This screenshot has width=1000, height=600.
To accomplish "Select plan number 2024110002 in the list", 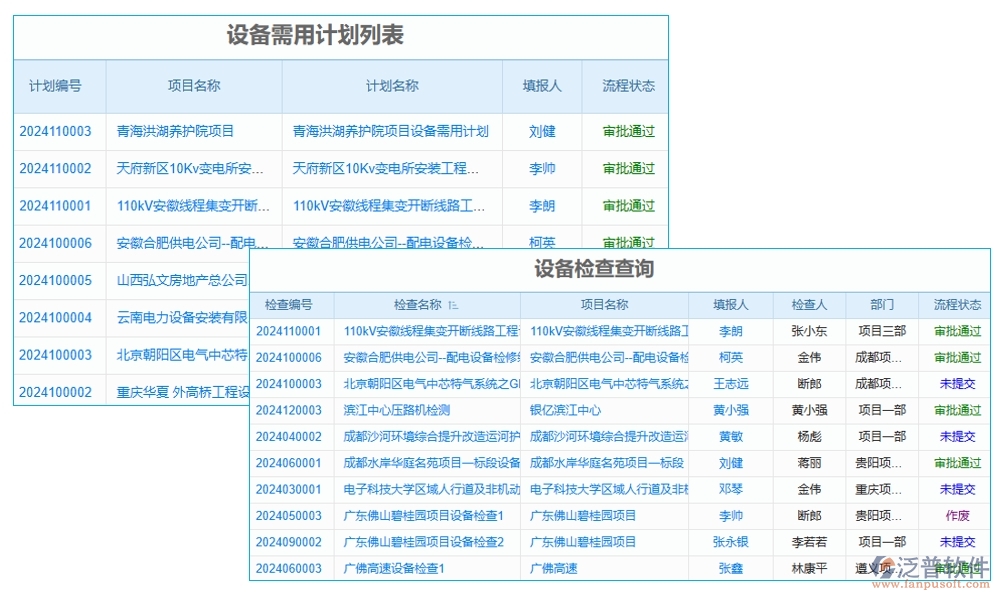I will pyautogui.click(x=55, y=168).
